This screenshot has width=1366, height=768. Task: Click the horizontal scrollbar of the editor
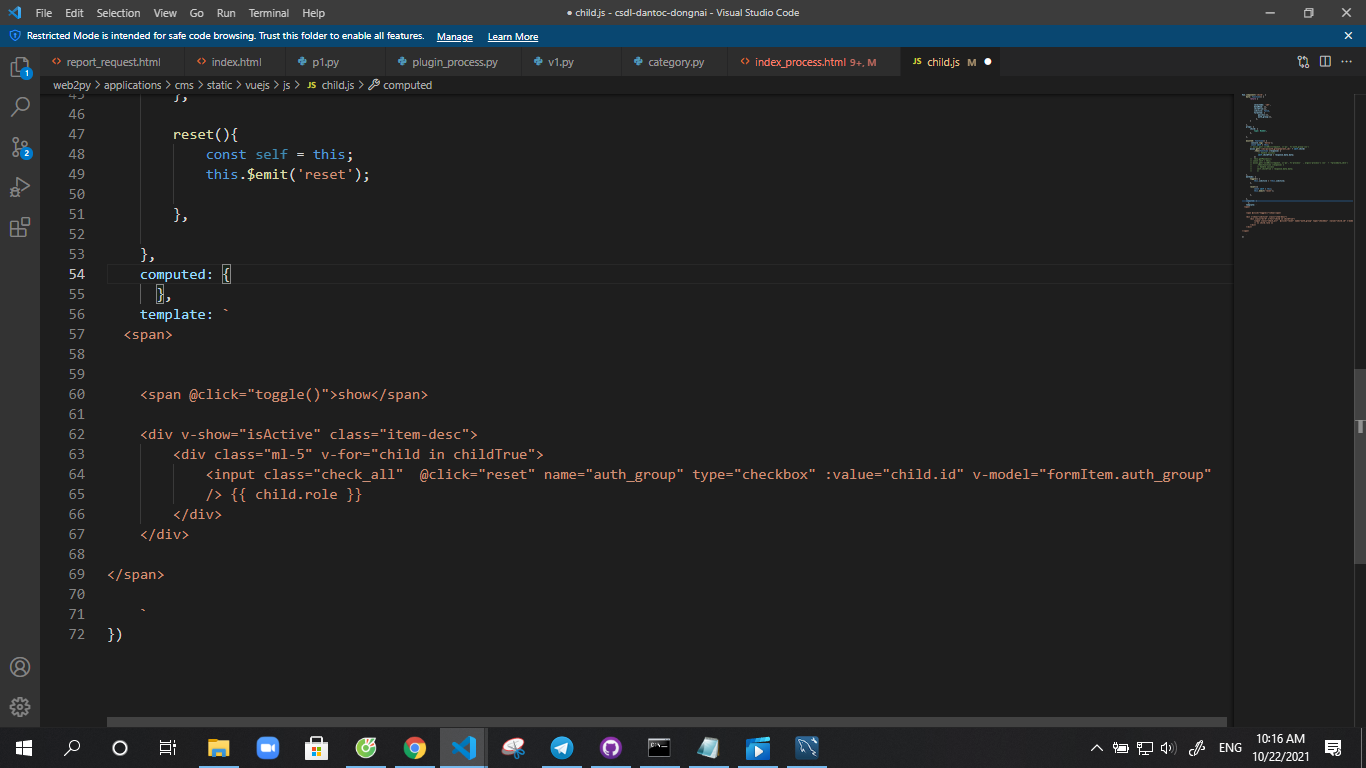pyautogui.click(x=666, y=721)
